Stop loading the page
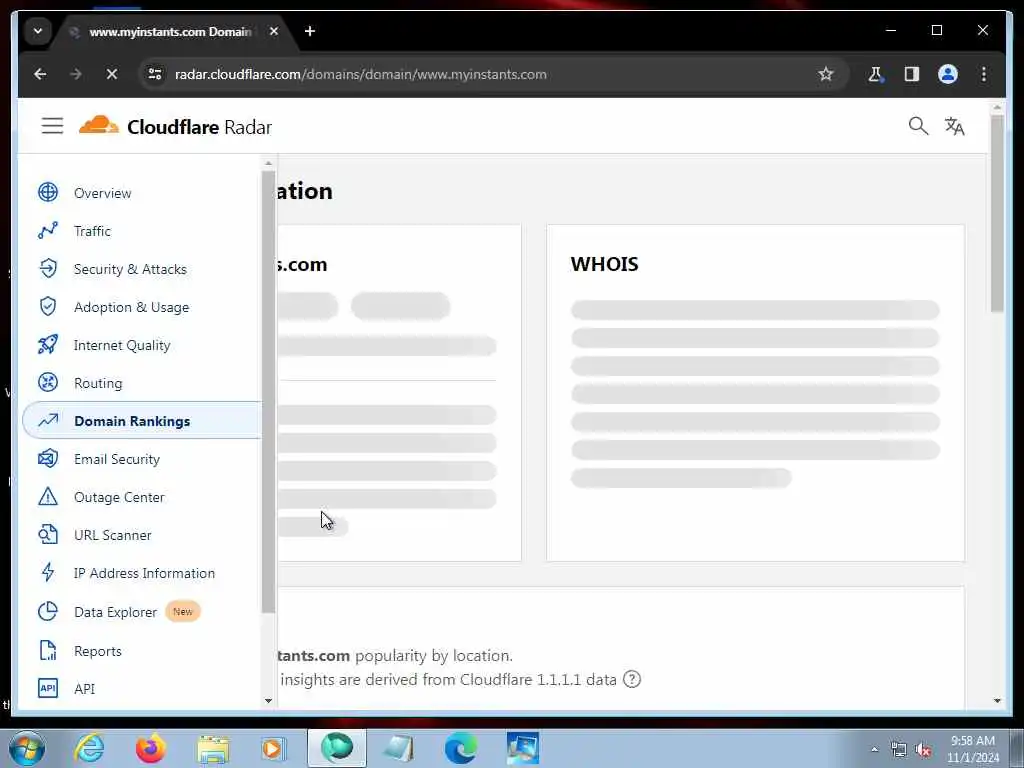The width and height of the screenshot is (1024, 768). tap(112, 74)
